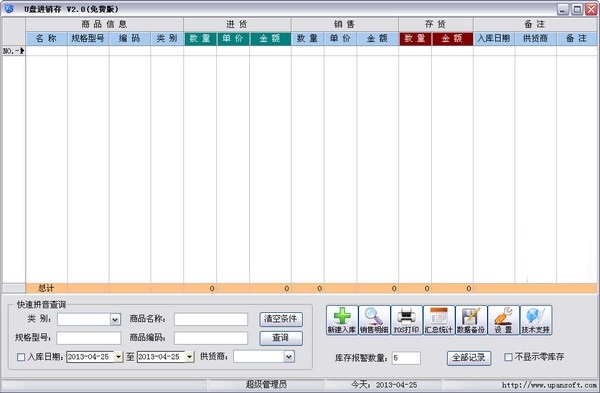Click the 清空条件 button
The height and width of the screenshot is (393, 600).
click(281, 319)
